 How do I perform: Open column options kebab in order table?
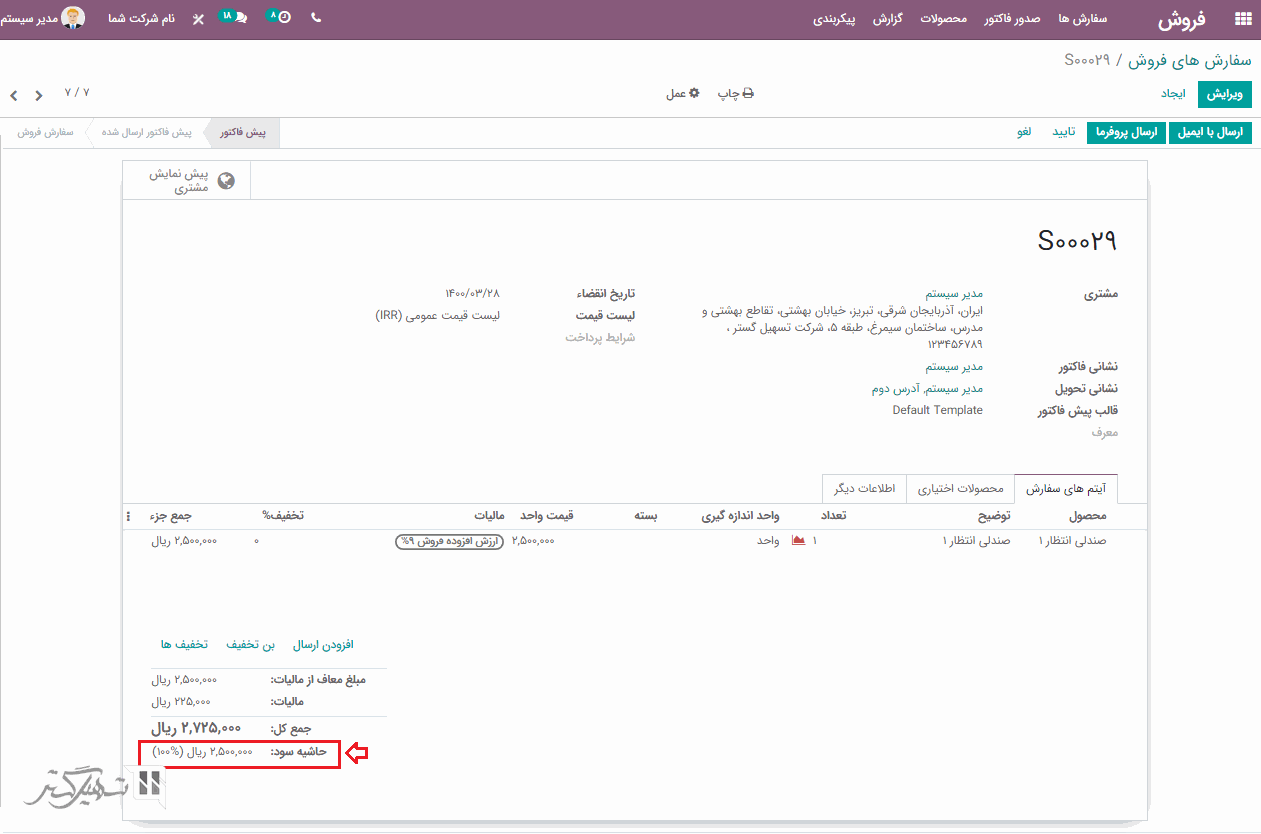(128, 516)
